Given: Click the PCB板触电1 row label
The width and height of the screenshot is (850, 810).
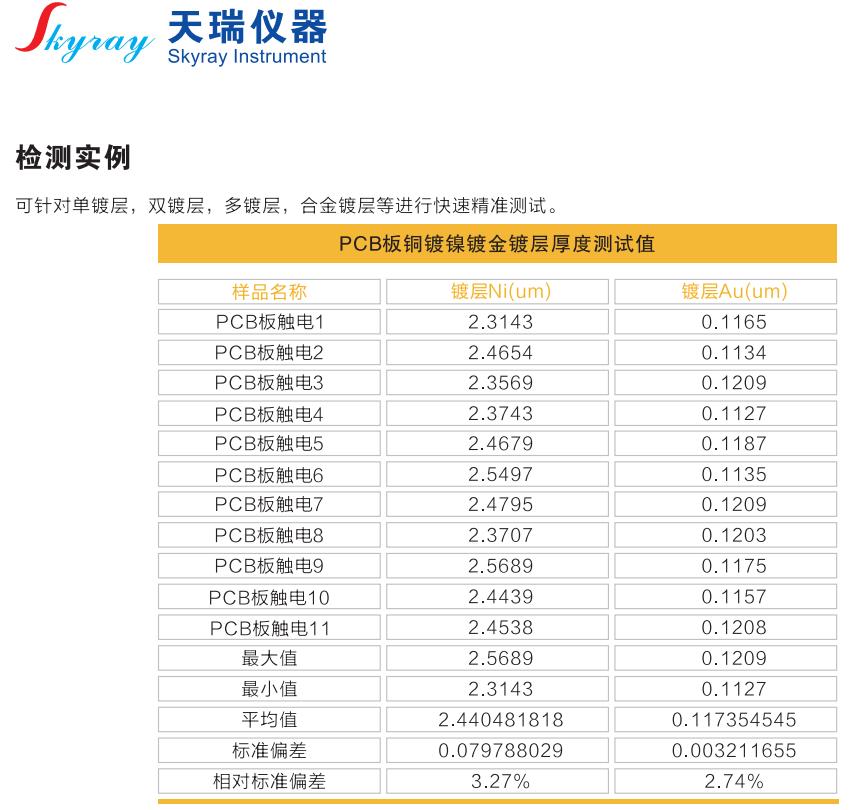Looking at the screenshot, I should pos(269,322).
